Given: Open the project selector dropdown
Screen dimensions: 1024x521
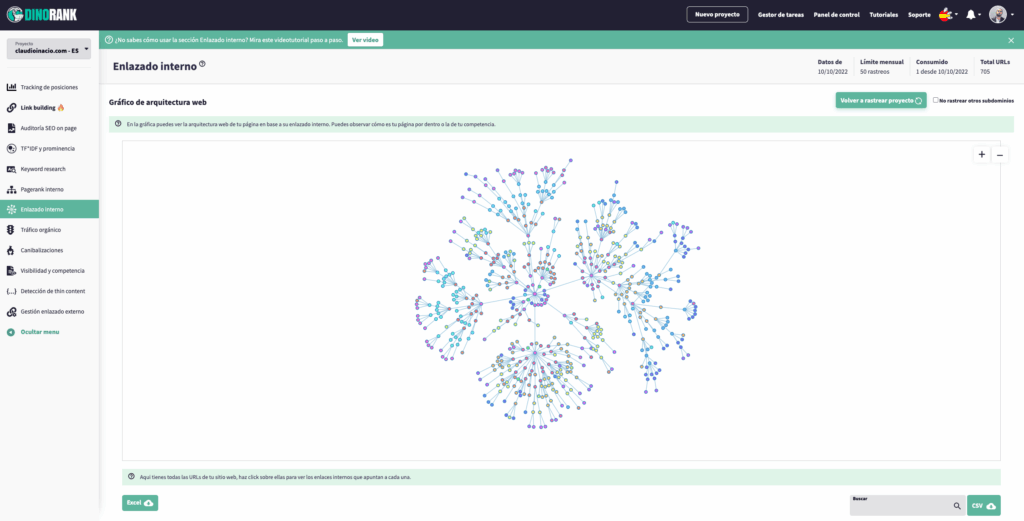Looking at the screenshot, I should point(49,49).
